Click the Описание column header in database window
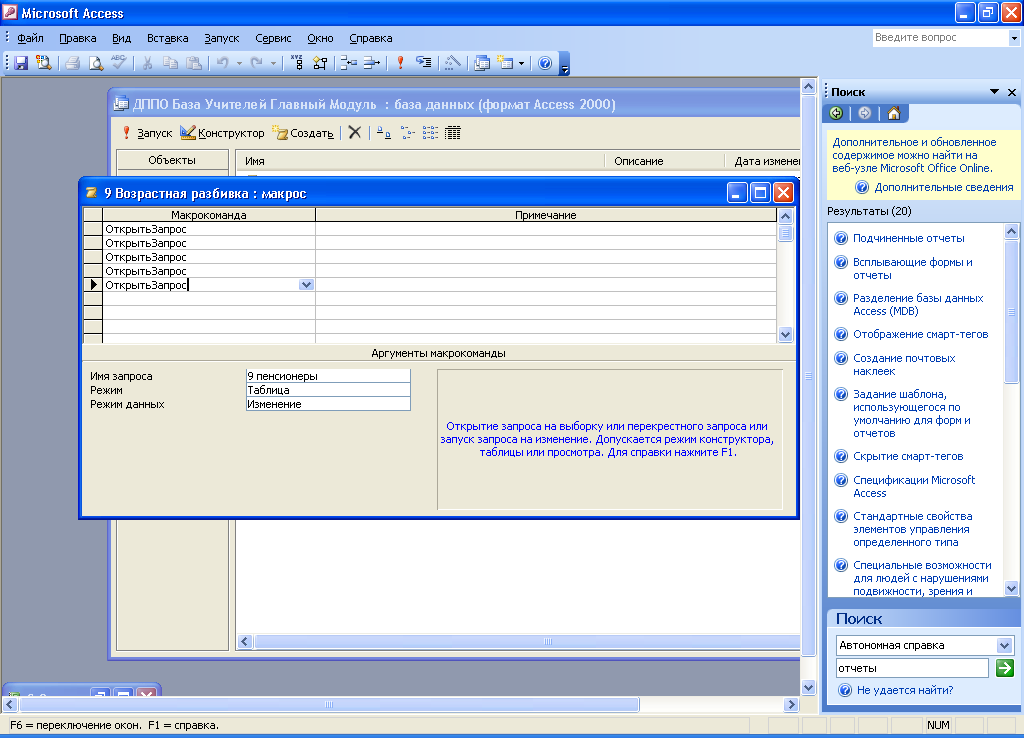This screenshot has height=738, width=1024. tap(665, 161)
